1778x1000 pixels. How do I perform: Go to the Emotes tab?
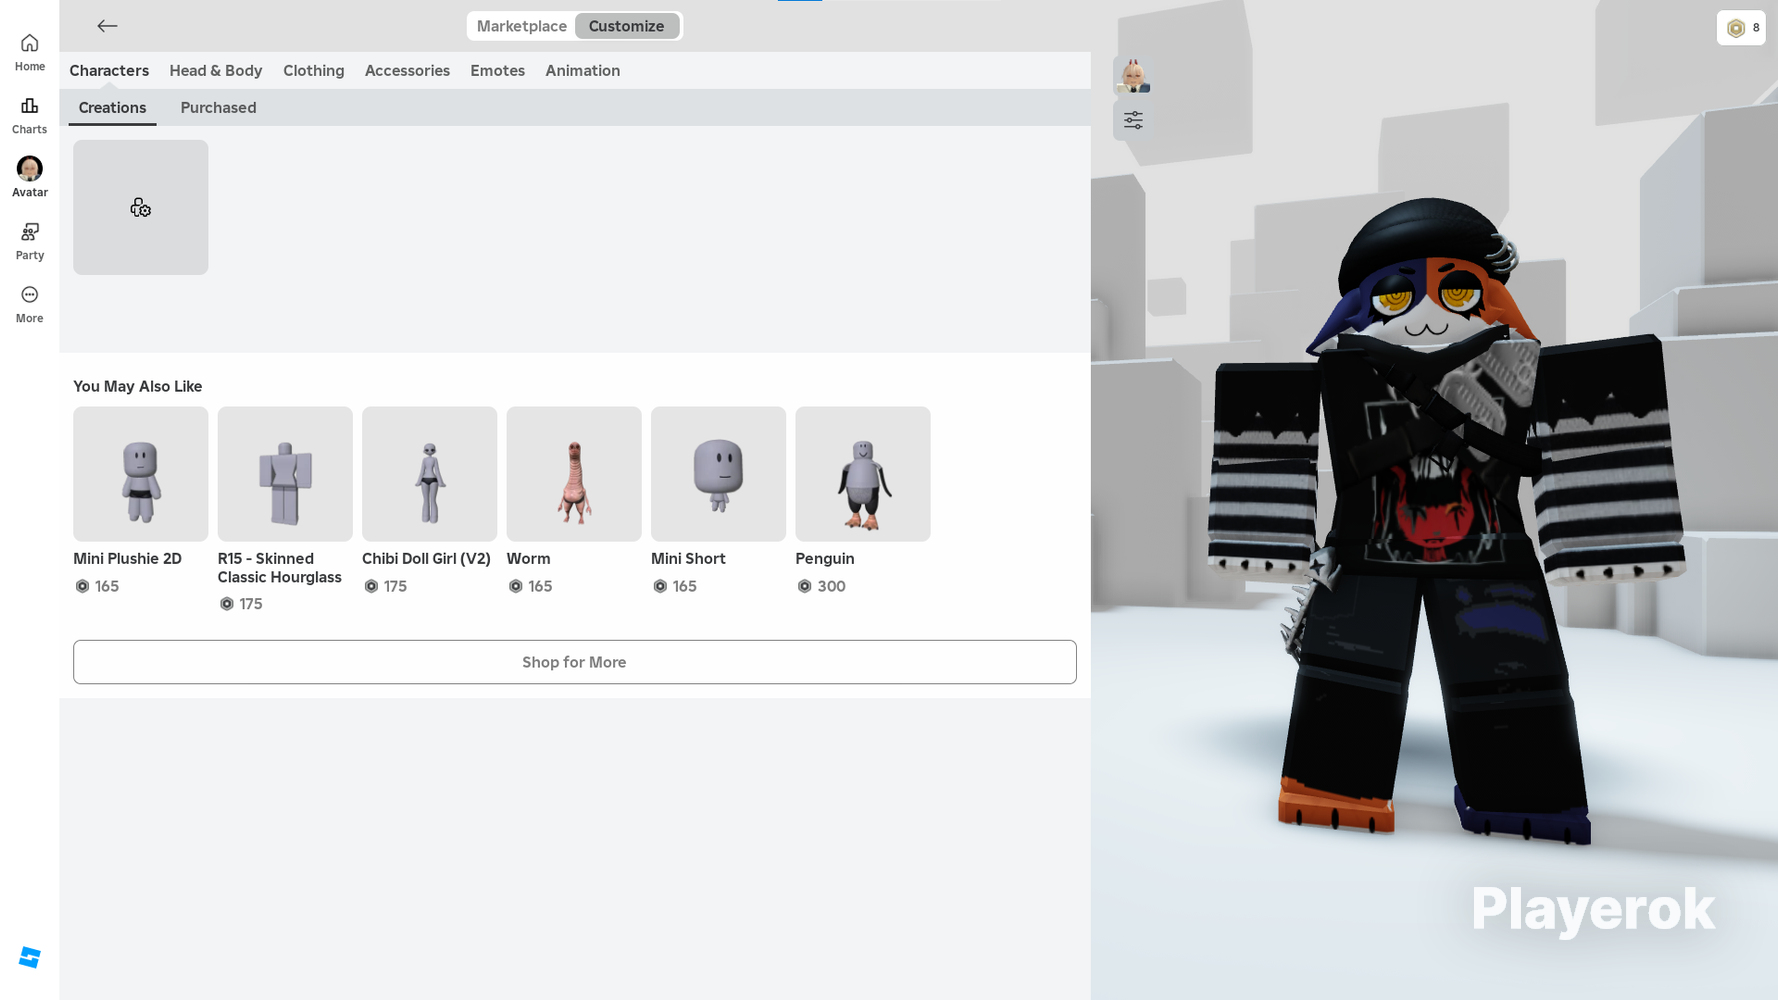(498, 71)
